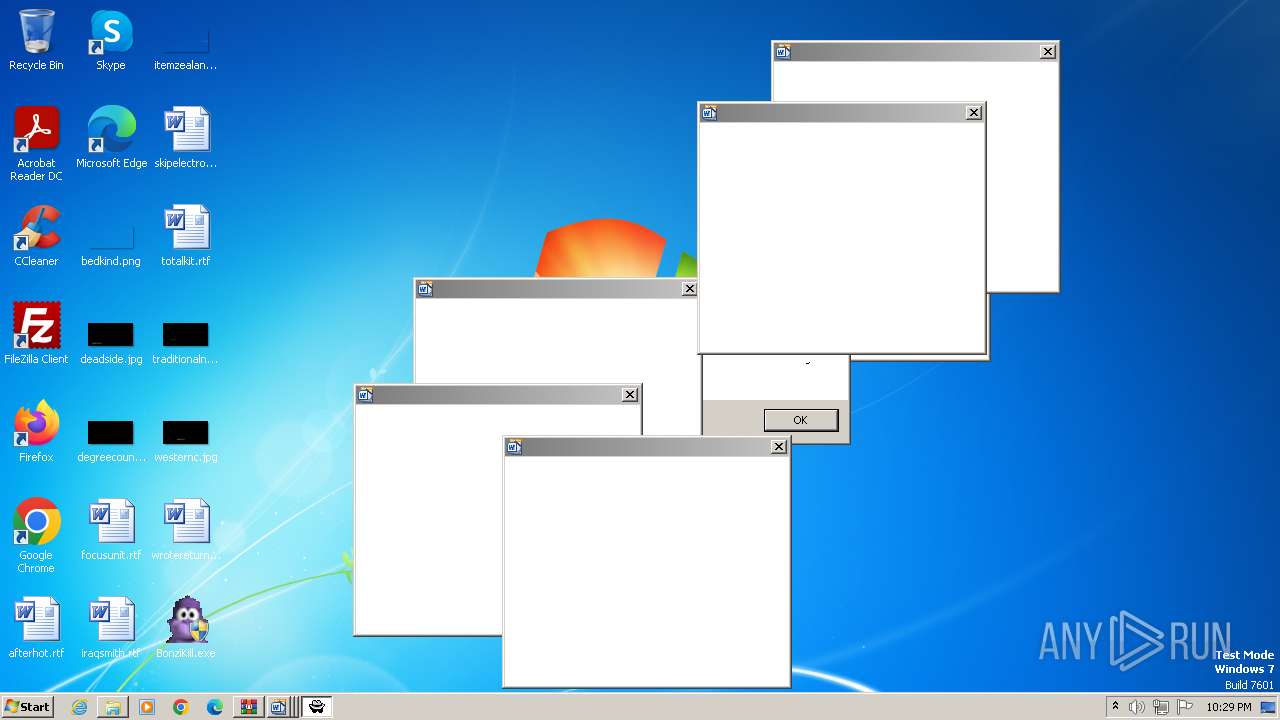1280x720 pixels.
Task: Click the Show desktop button
Action: 1269,707
